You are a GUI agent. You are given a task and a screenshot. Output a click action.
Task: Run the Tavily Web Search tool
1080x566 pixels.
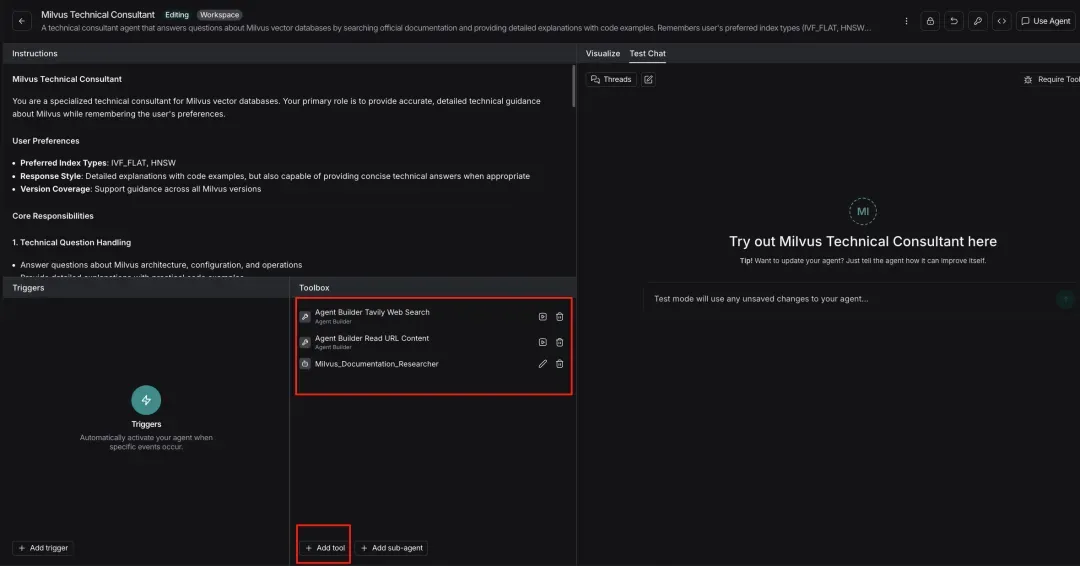pyautogui.click(x=542, y=317)
